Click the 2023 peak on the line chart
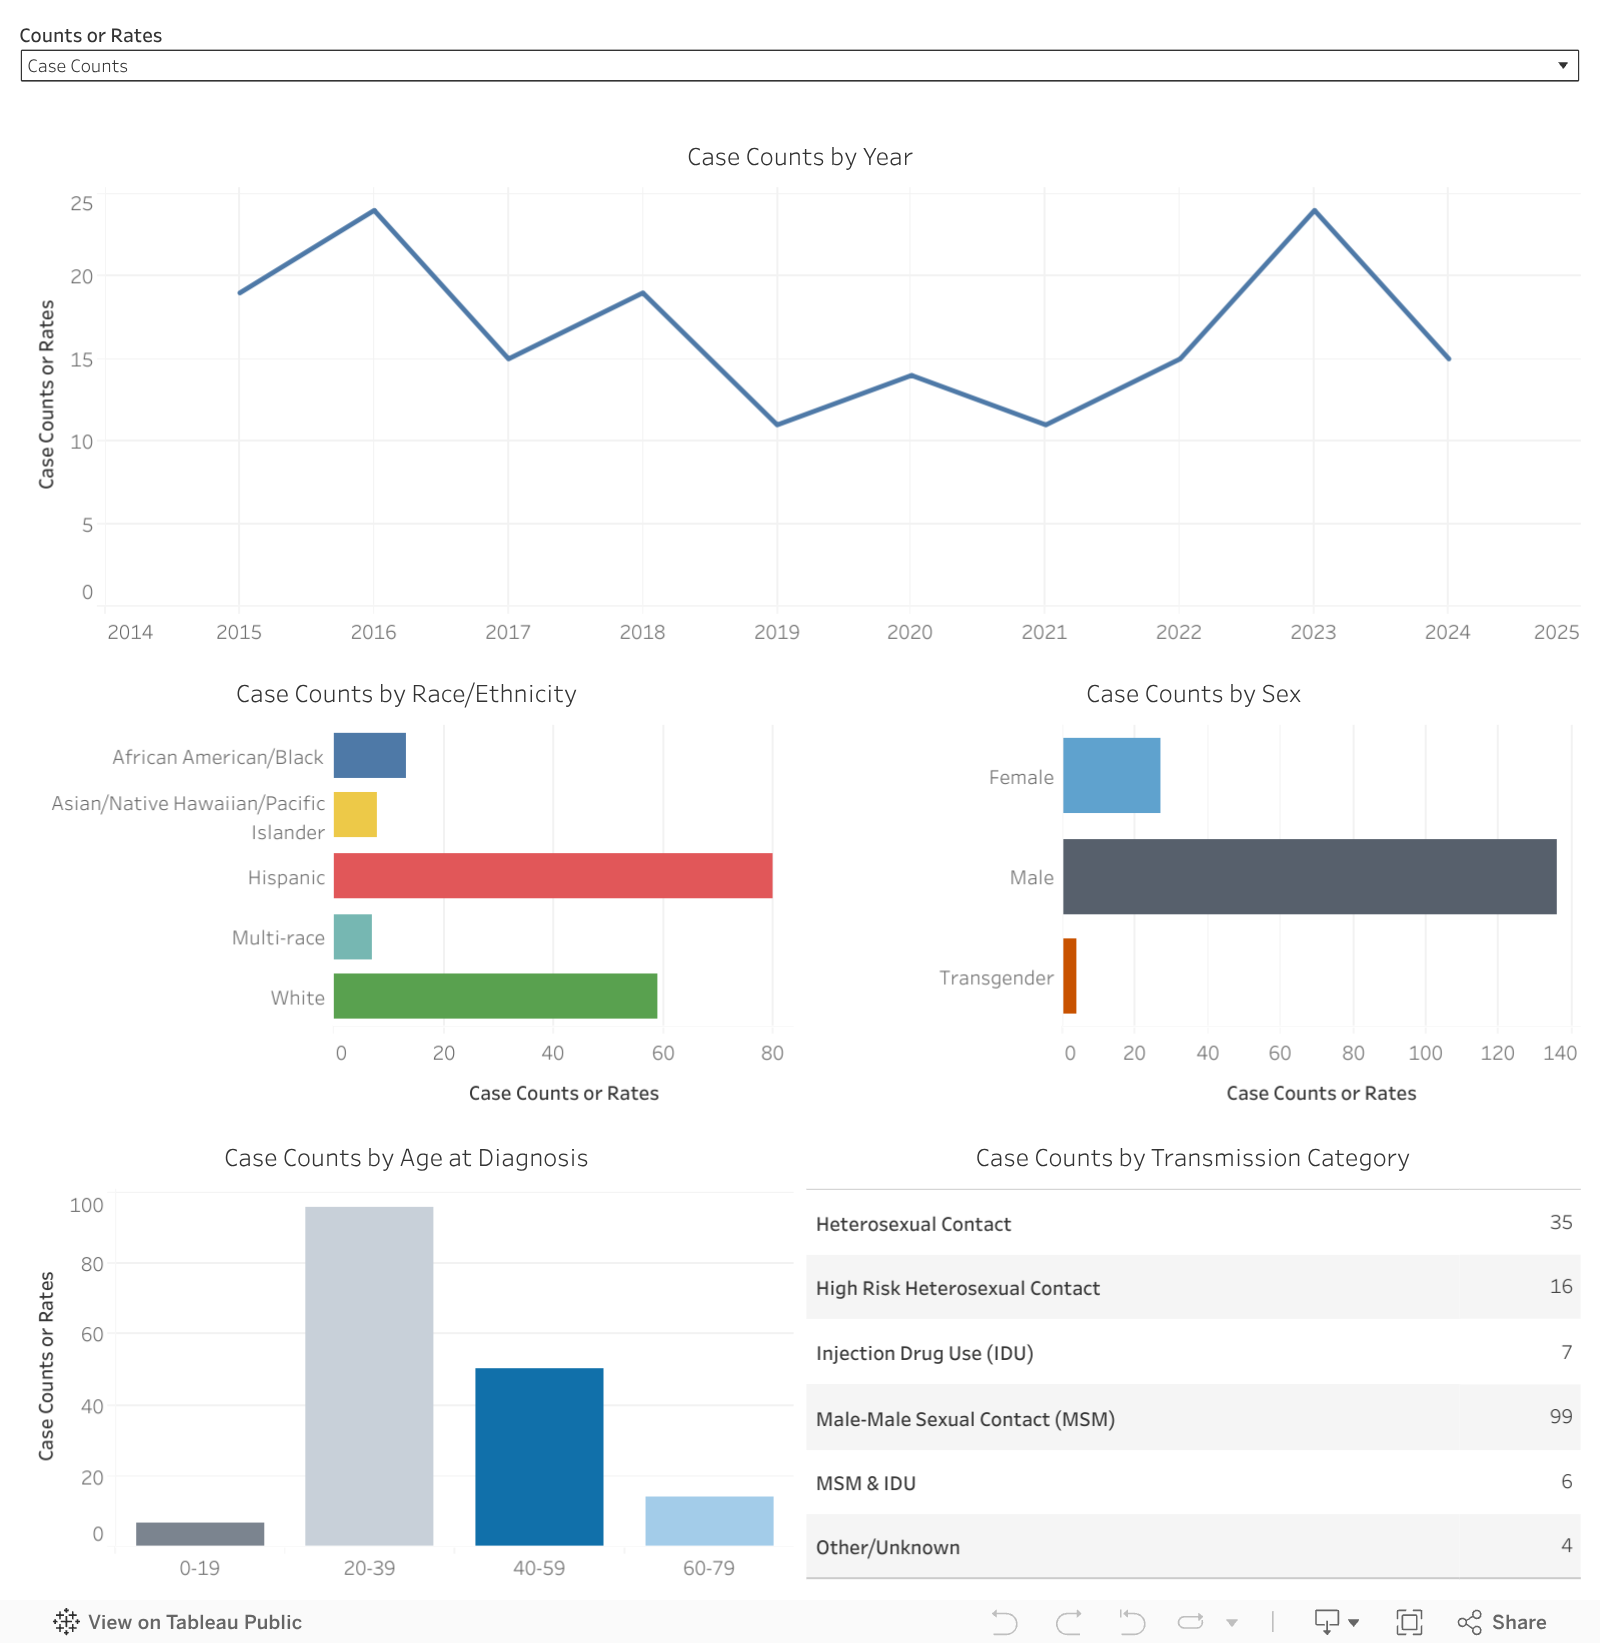1600x1643 pixels. click(1313, 210)
